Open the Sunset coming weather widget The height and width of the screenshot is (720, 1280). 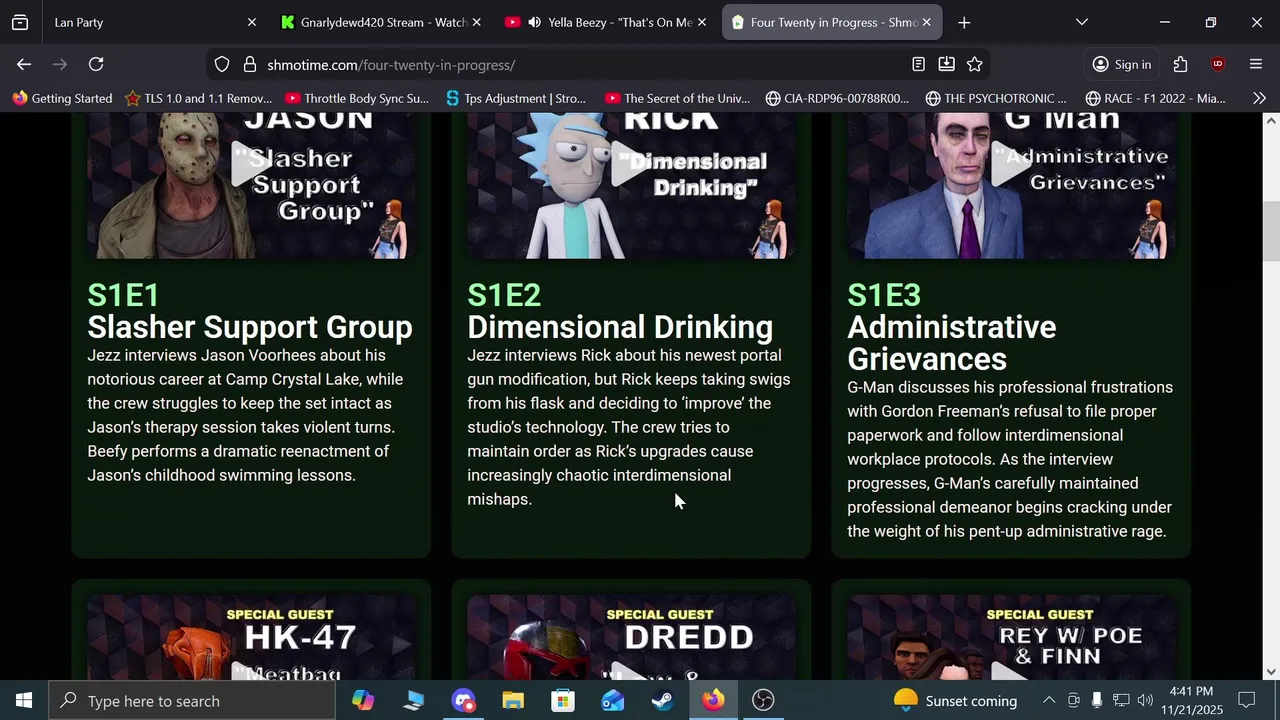(x=956, y=700)
